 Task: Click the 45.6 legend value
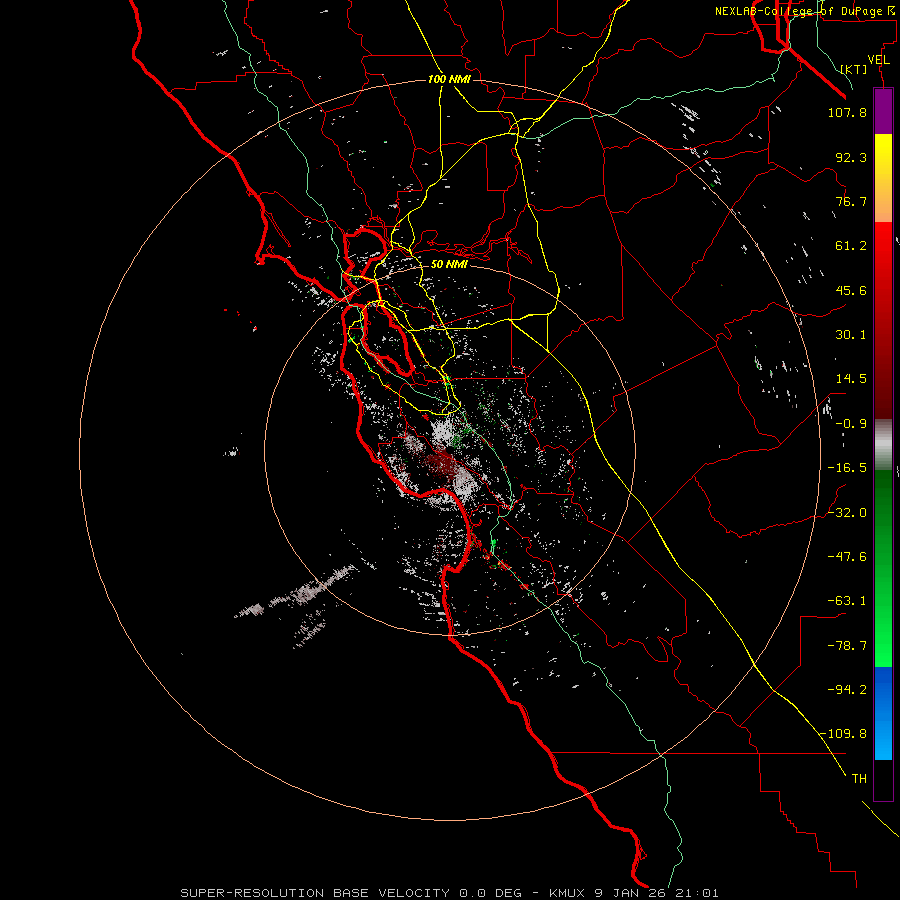point(851,290)
